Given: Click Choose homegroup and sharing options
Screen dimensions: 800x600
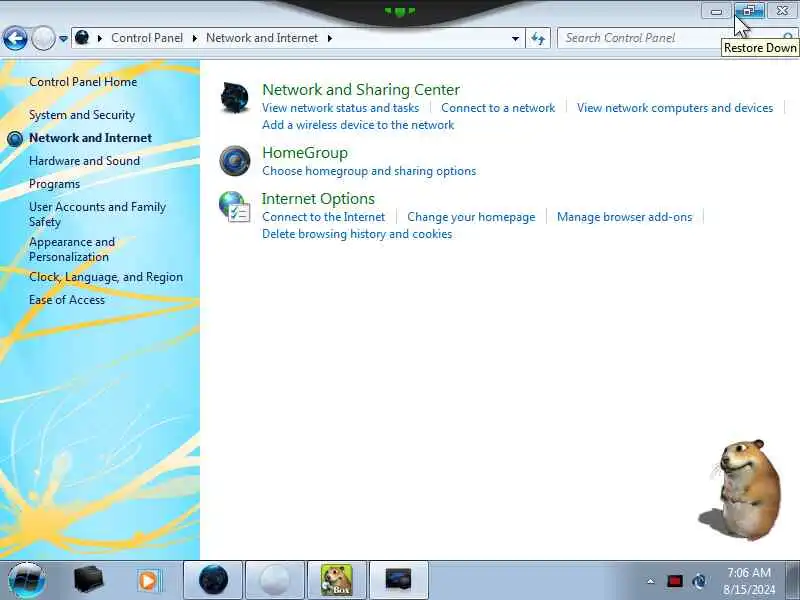Looking at the screenshot, I should (369, 171).
